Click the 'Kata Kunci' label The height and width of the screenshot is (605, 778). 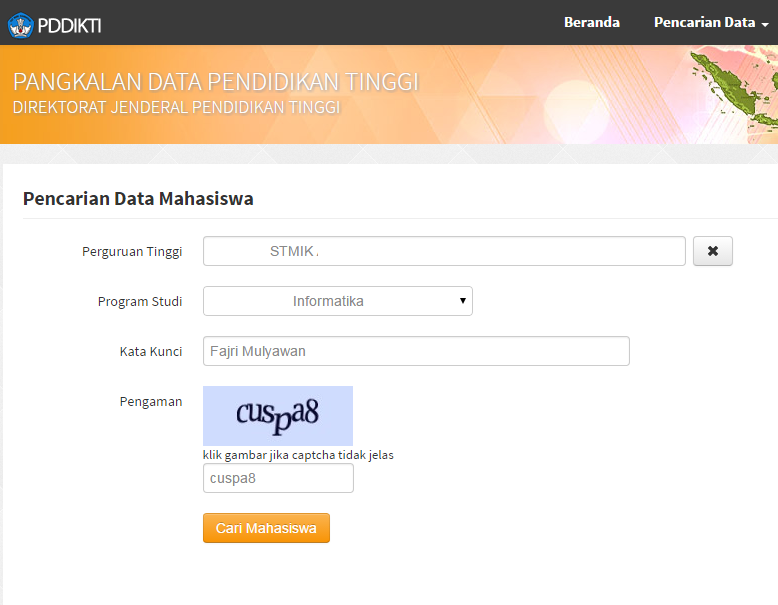(151, 351)
